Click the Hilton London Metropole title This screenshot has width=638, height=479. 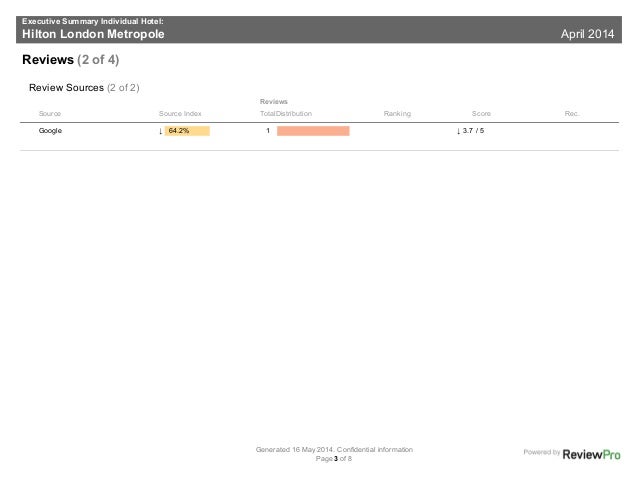click(93, 34)
